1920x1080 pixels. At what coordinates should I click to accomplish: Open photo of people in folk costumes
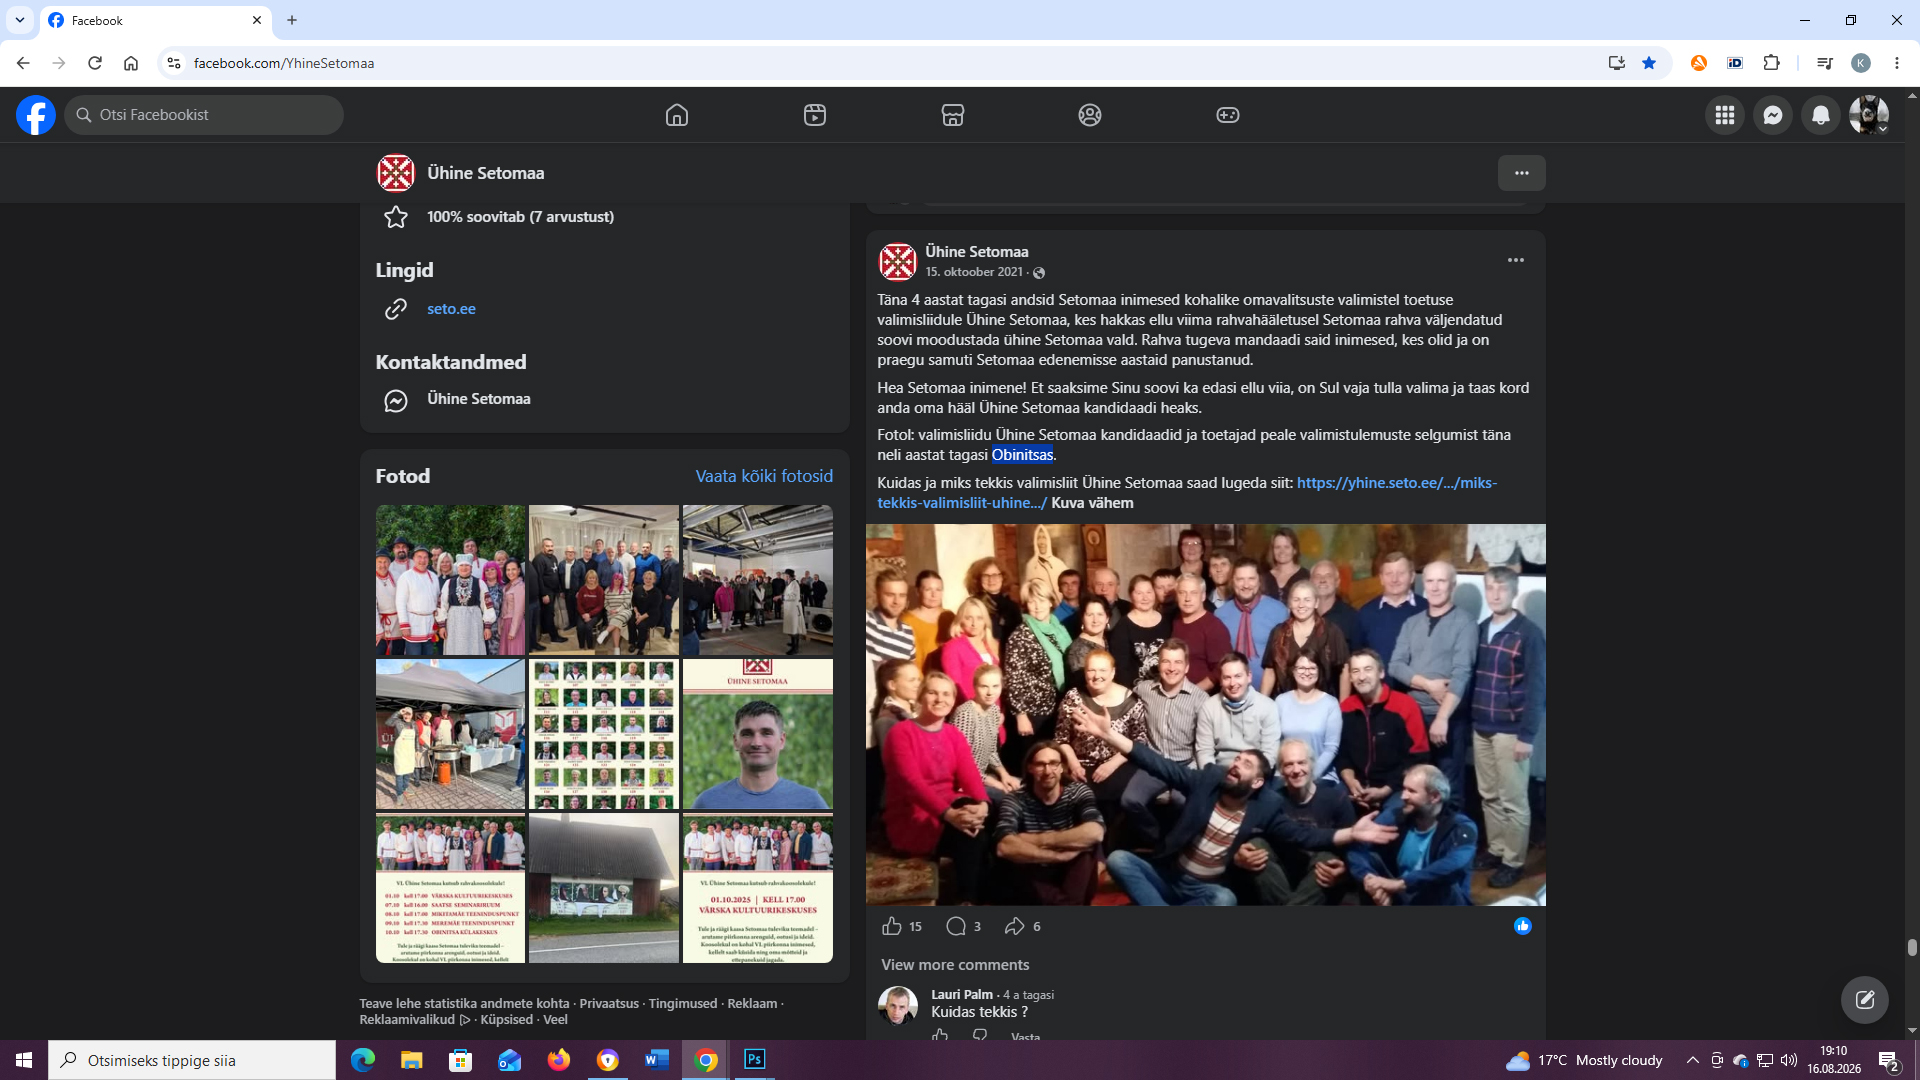click(x=450, y=580)
